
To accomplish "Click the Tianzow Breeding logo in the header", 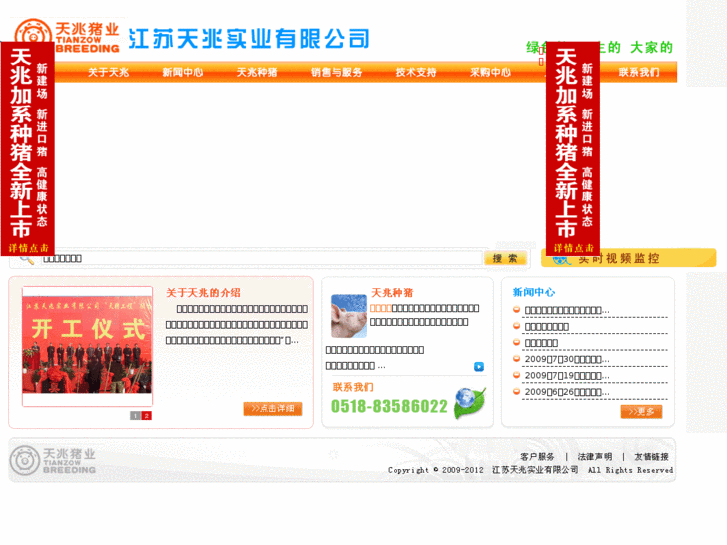I will click(66, 35).
